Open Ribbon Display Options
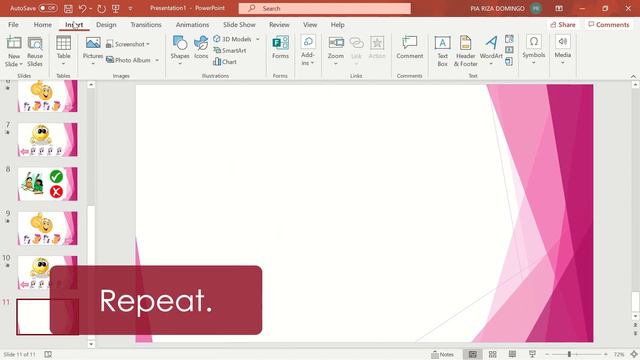 pos(559,8)
